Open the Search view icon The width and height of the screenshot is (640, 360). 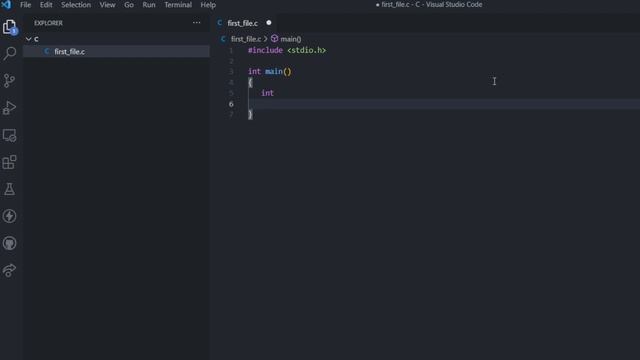(9, 53)
